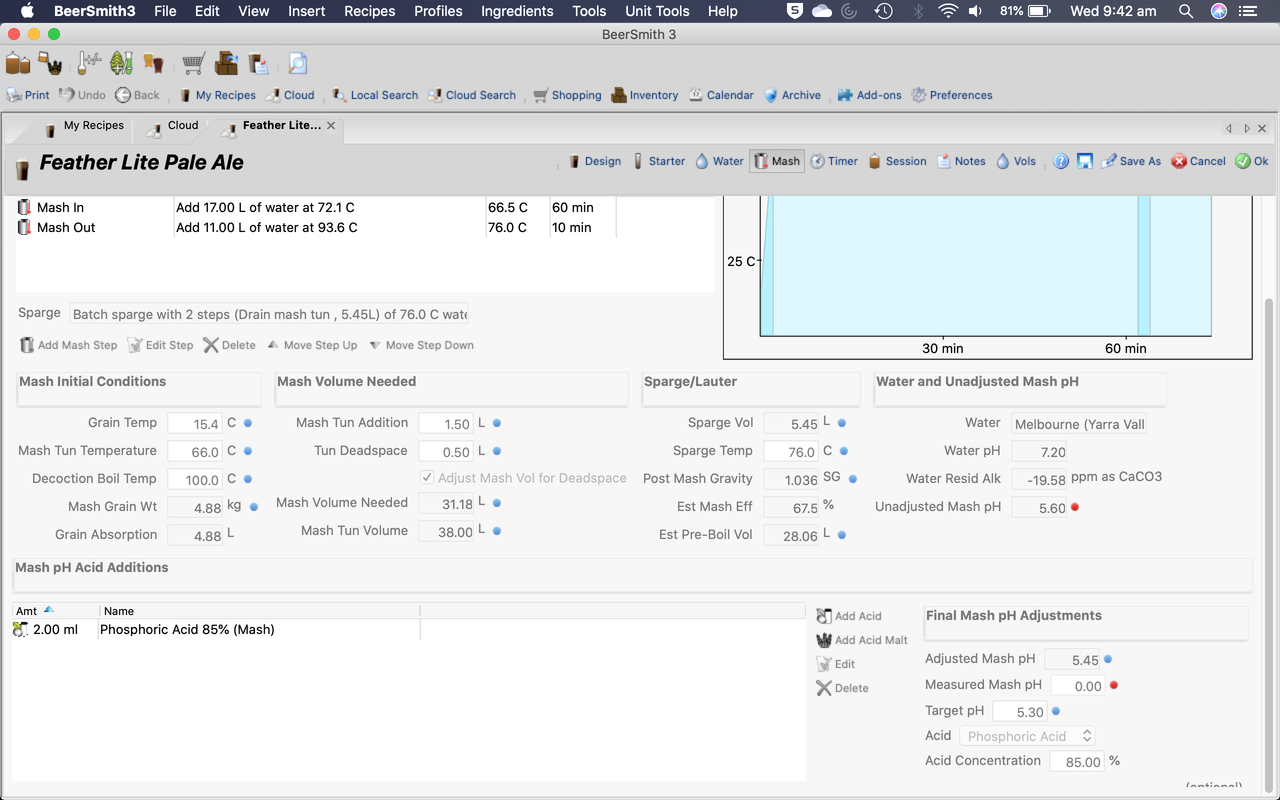Close the Feather Lite document tab
The image size is (1280, 800).
[331, 126]
